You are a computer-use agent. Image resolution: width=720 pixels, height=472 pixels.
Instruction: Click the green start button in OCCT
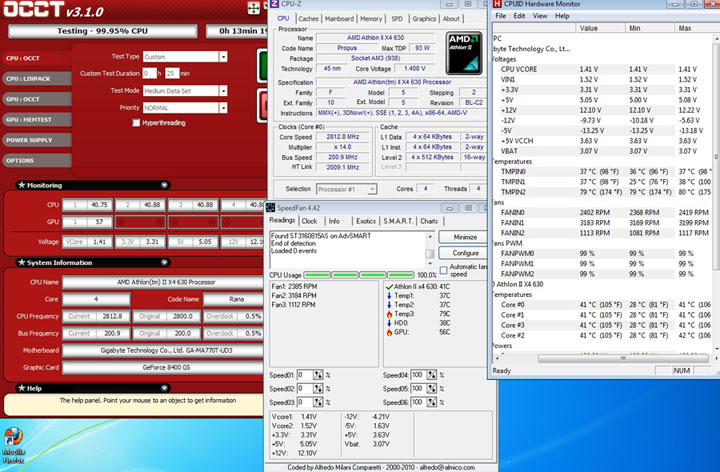pos(263,66)
